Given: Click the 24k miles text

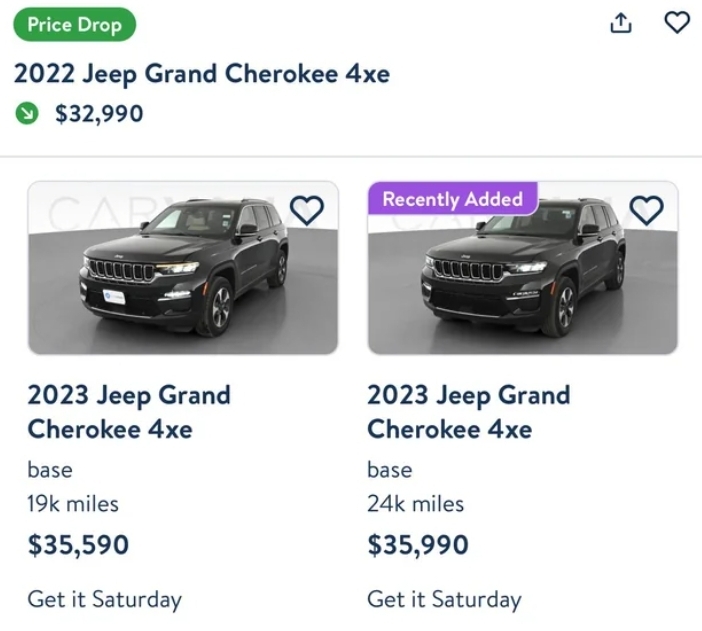Looking at the screenshot, I should coord(415,503).
